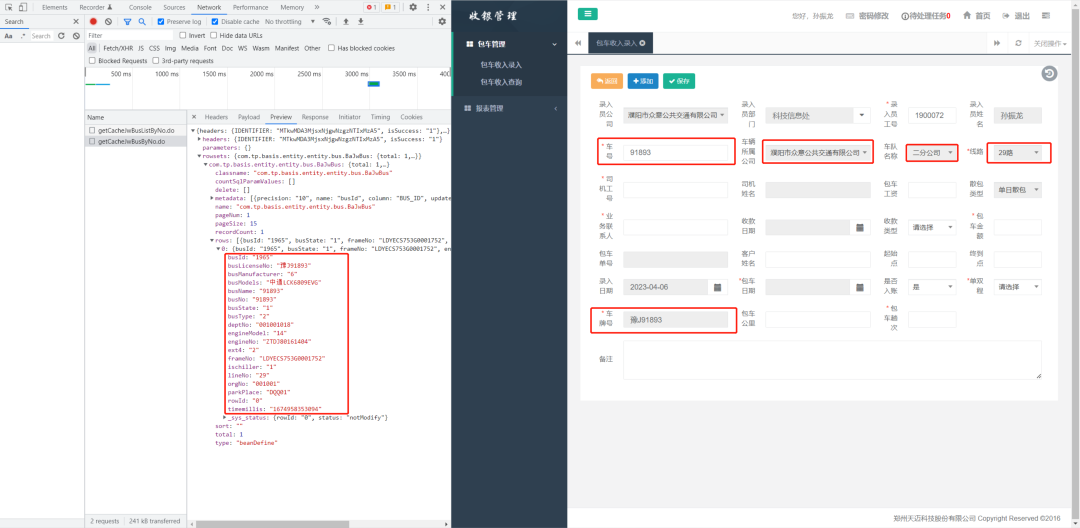Open the top-right panel list icon
1080x528 pixels.
pyautogui.click(x=1046, y=15)
